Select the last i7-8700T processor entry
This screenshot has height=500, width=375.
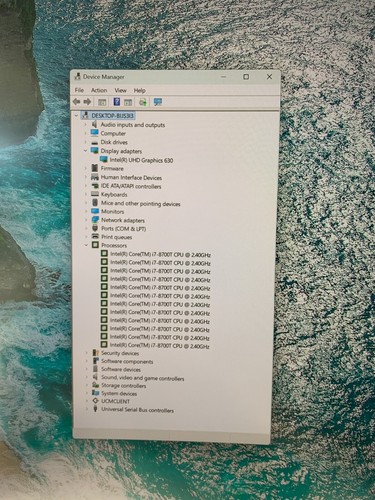tap(160, 346)
